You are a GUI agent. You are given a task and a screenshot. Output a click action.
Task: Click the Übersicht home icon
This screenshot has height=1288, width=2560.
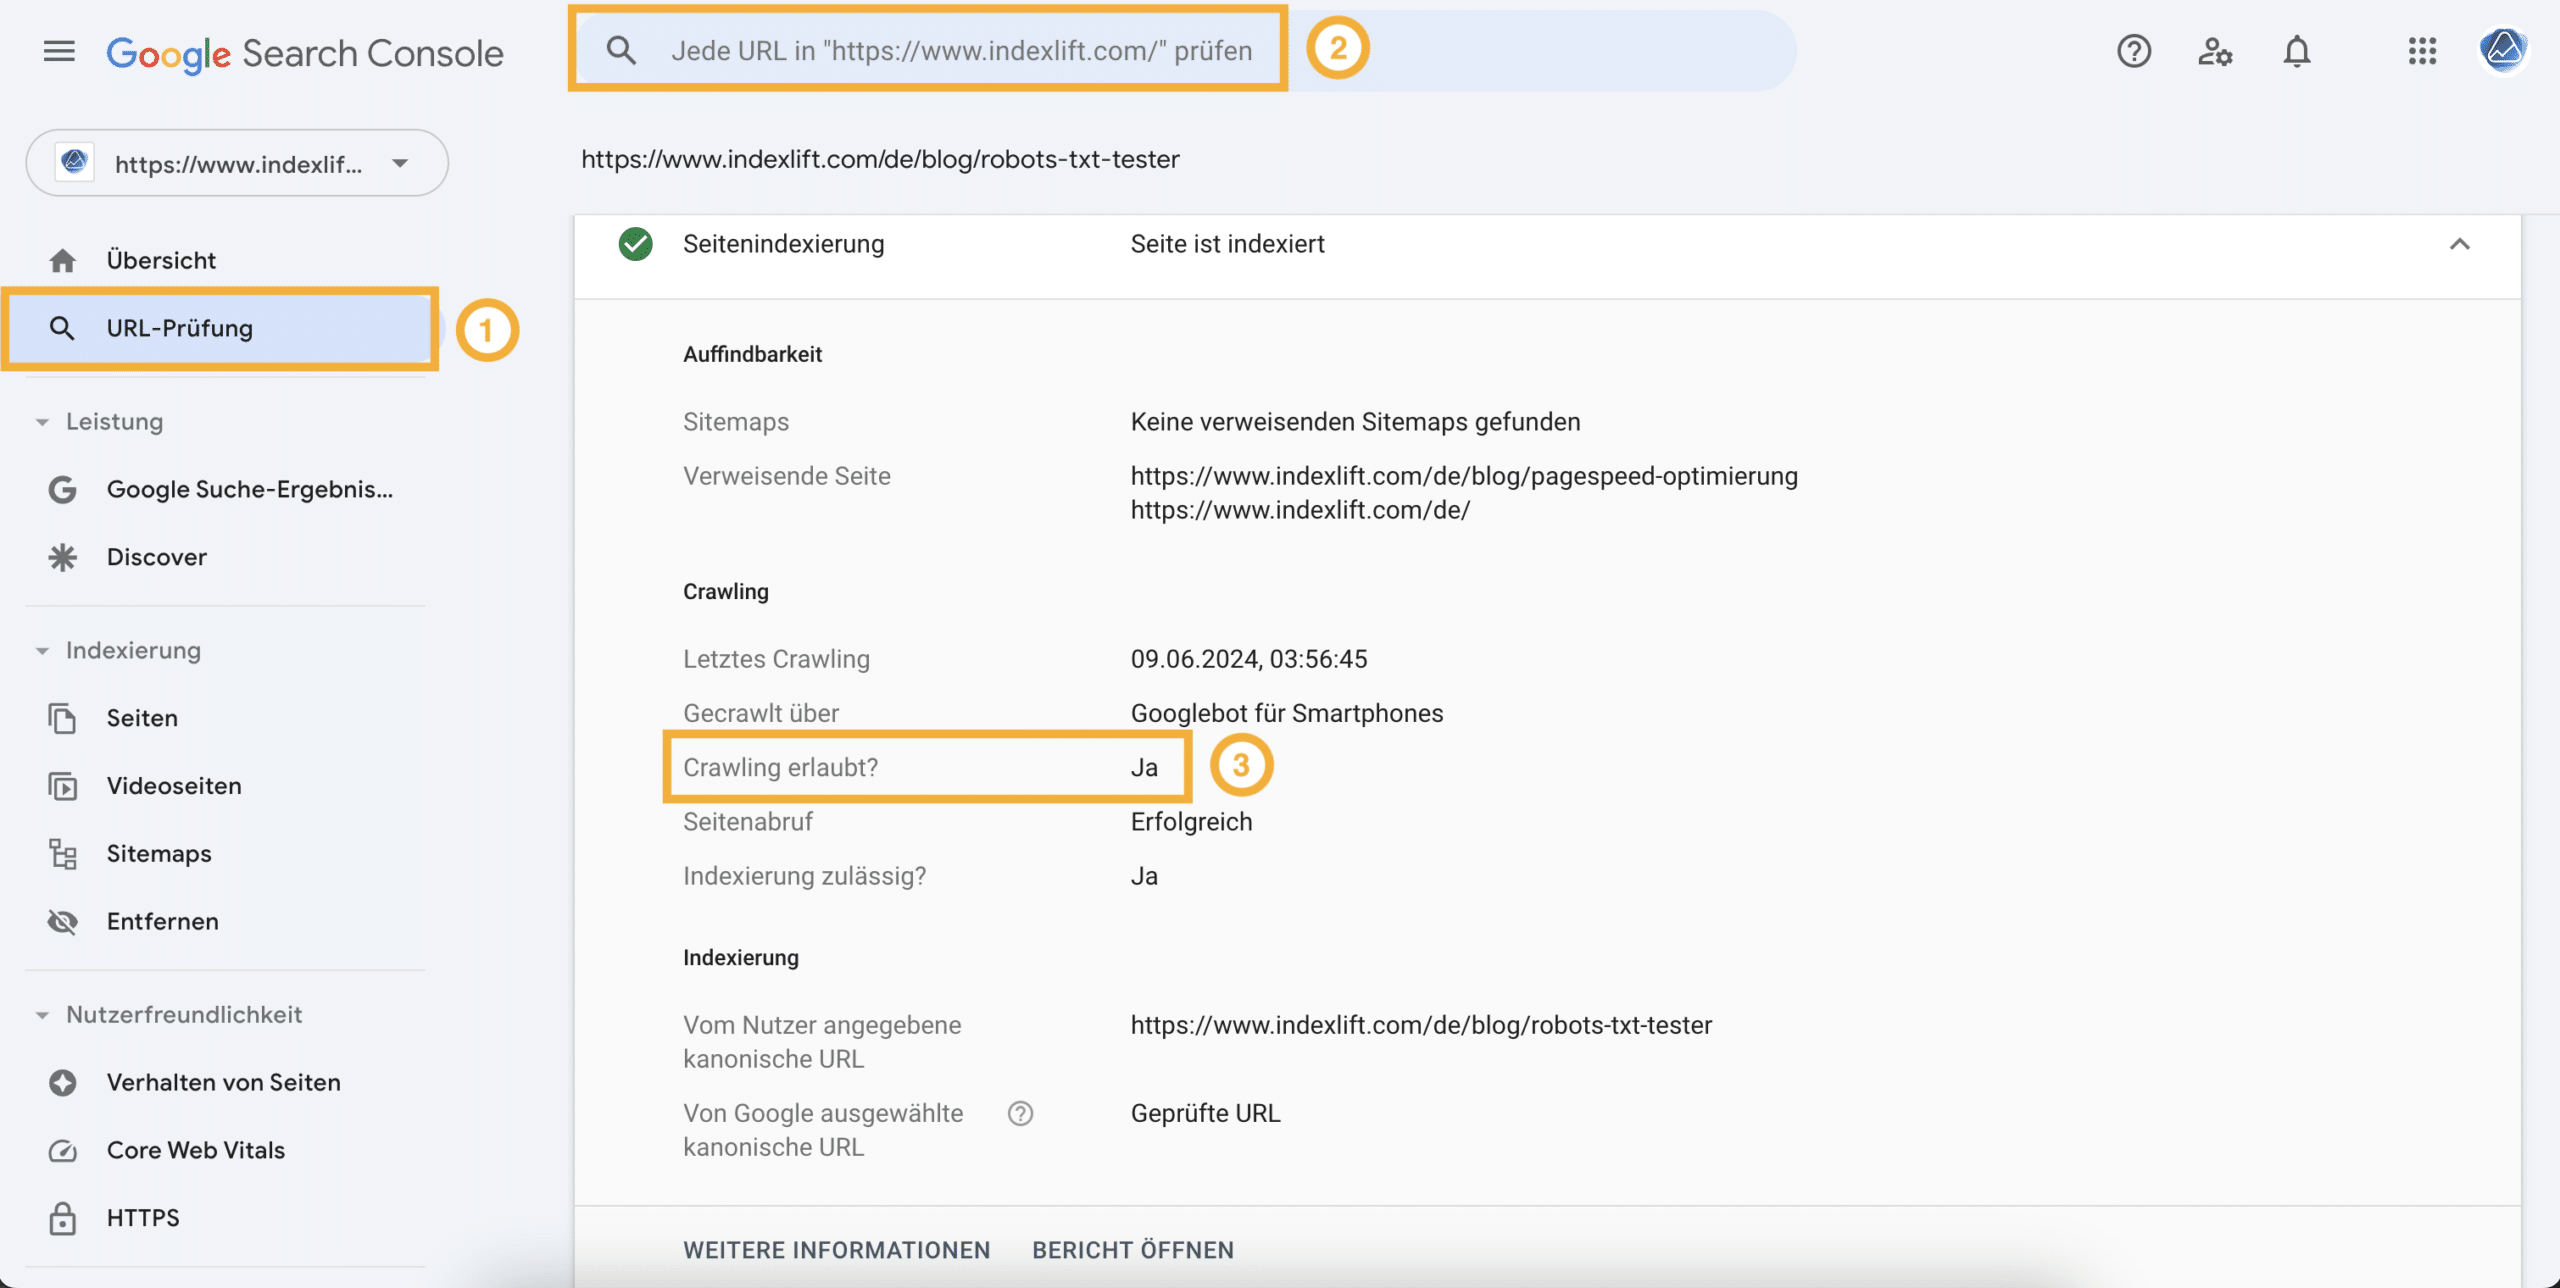62,261
